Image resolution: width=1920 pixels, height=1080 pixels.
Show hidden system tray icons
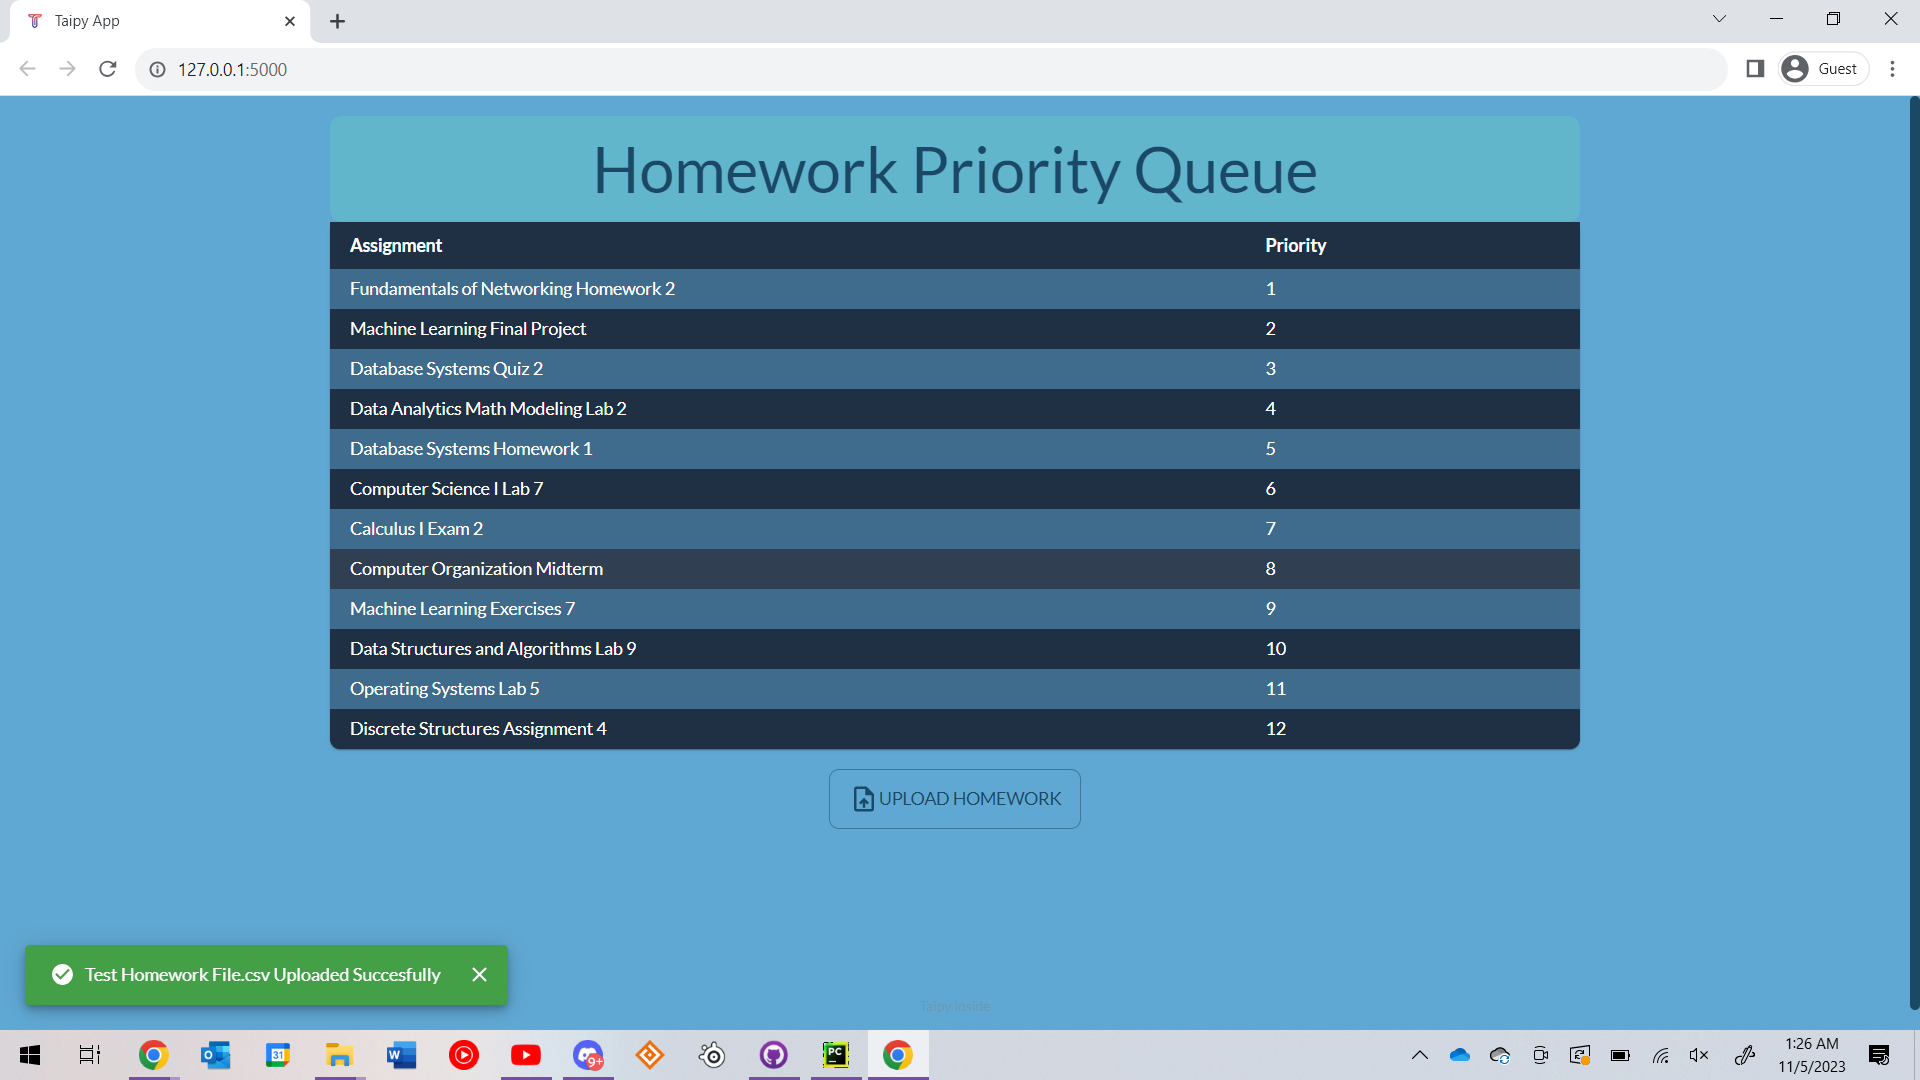tap(1419, 1055)
